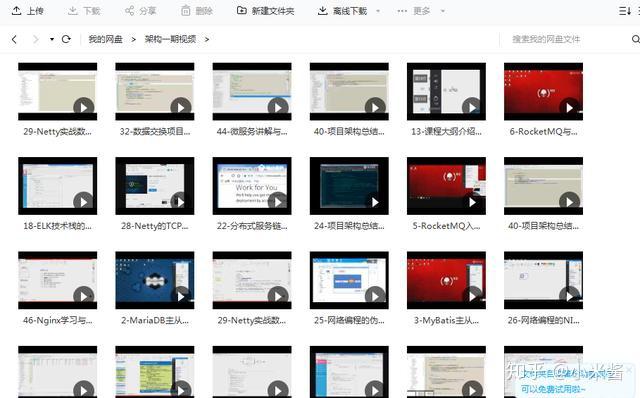Open the navigation history dropdown triangle
Image resolution: width=640 pixels, height=398 pixels.
pyautogui.click(x=52, y=39)
